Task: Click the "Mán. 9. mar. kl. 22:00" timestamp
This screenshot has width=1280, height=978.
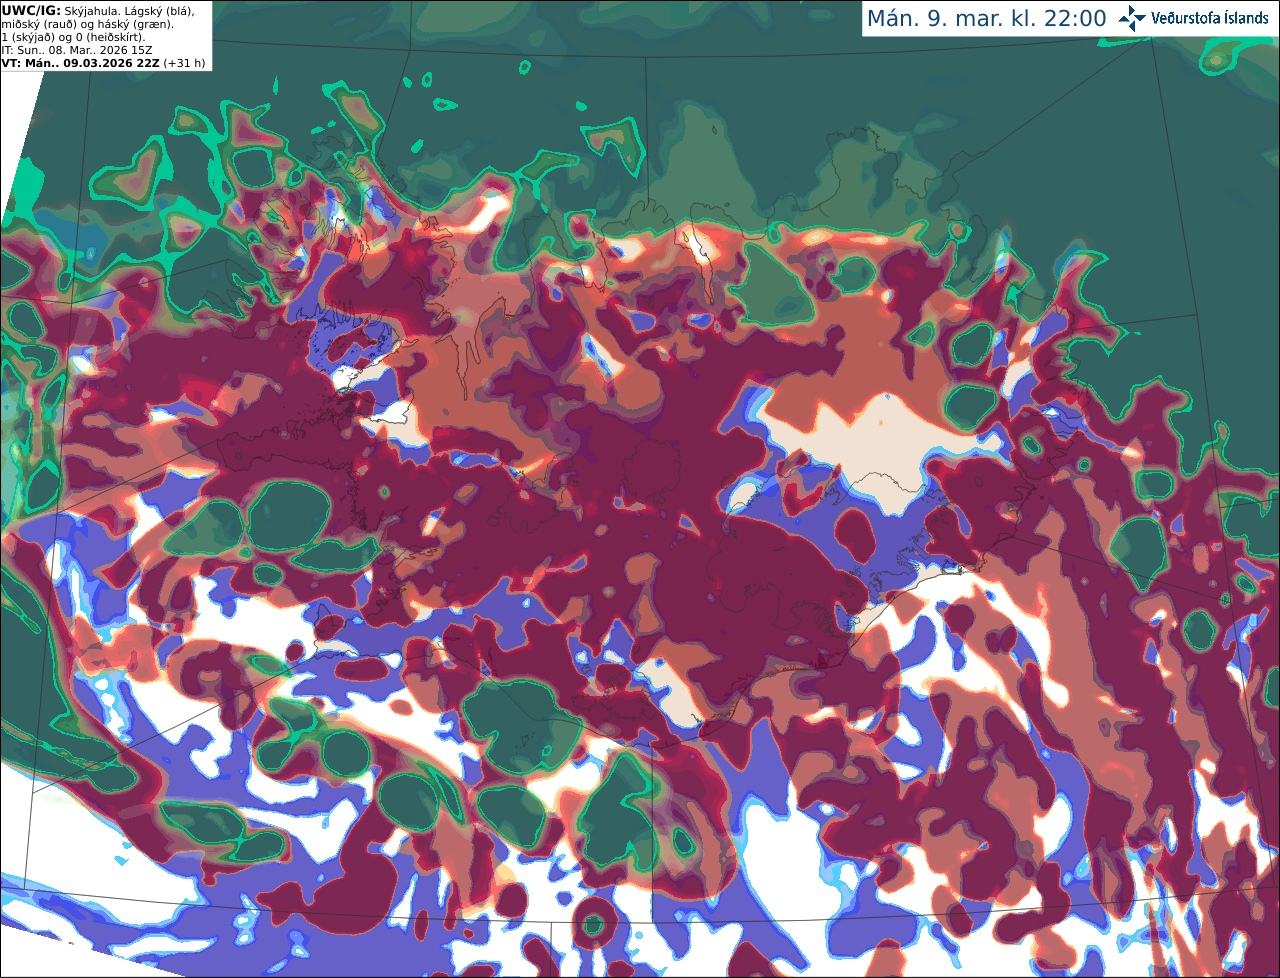Action: point(986,19)
